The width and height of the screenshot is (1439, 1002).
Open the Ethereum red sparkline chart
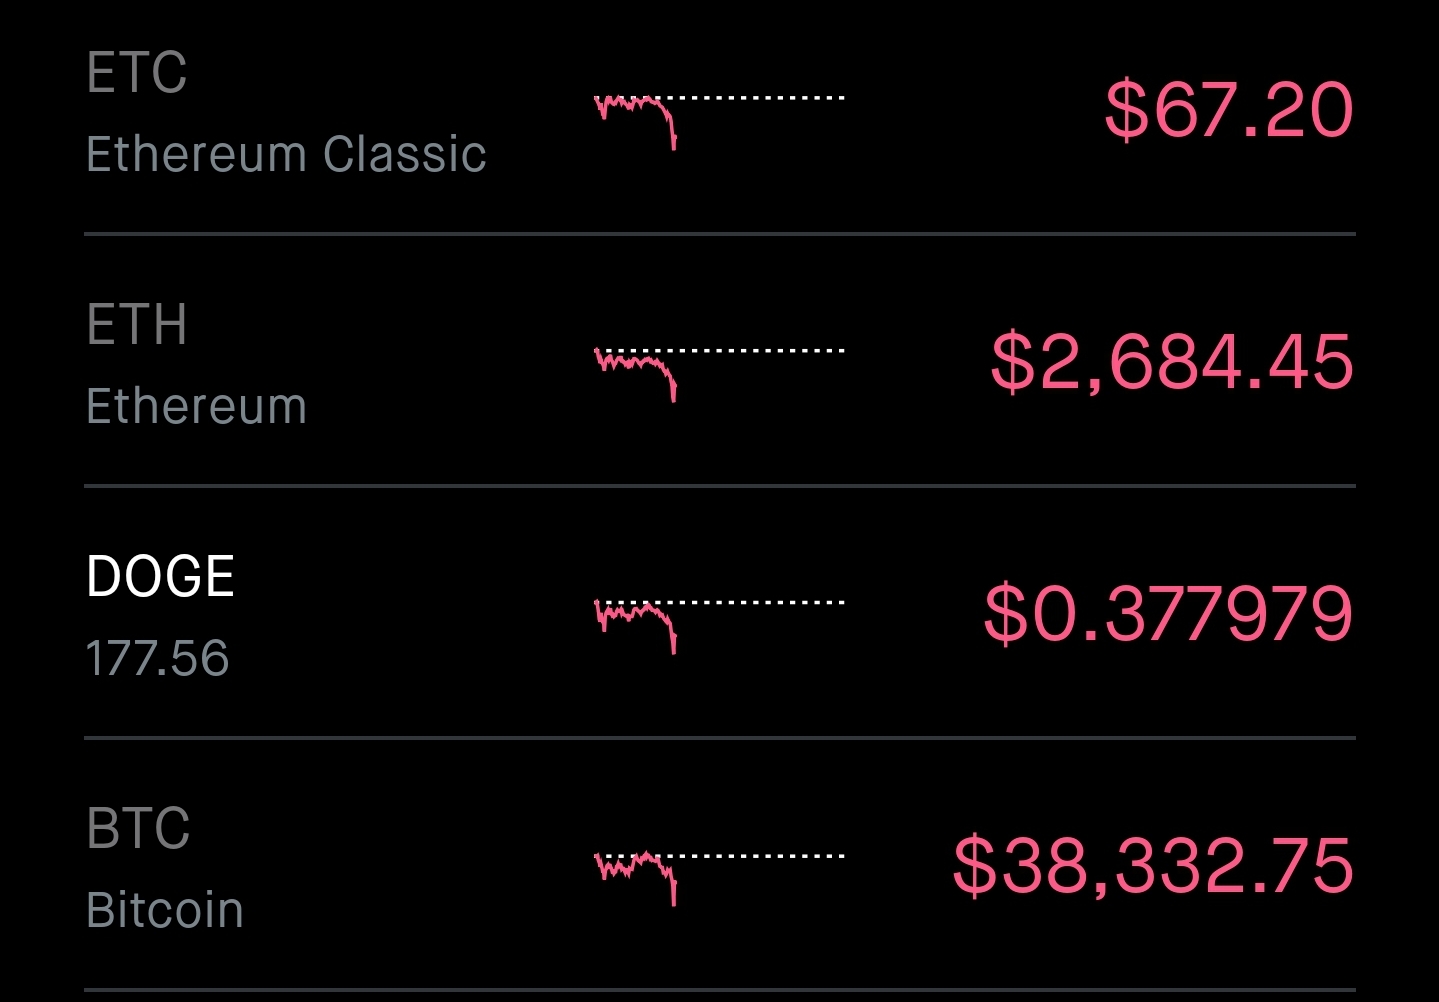pyautogui.click(x=636, y=368)
